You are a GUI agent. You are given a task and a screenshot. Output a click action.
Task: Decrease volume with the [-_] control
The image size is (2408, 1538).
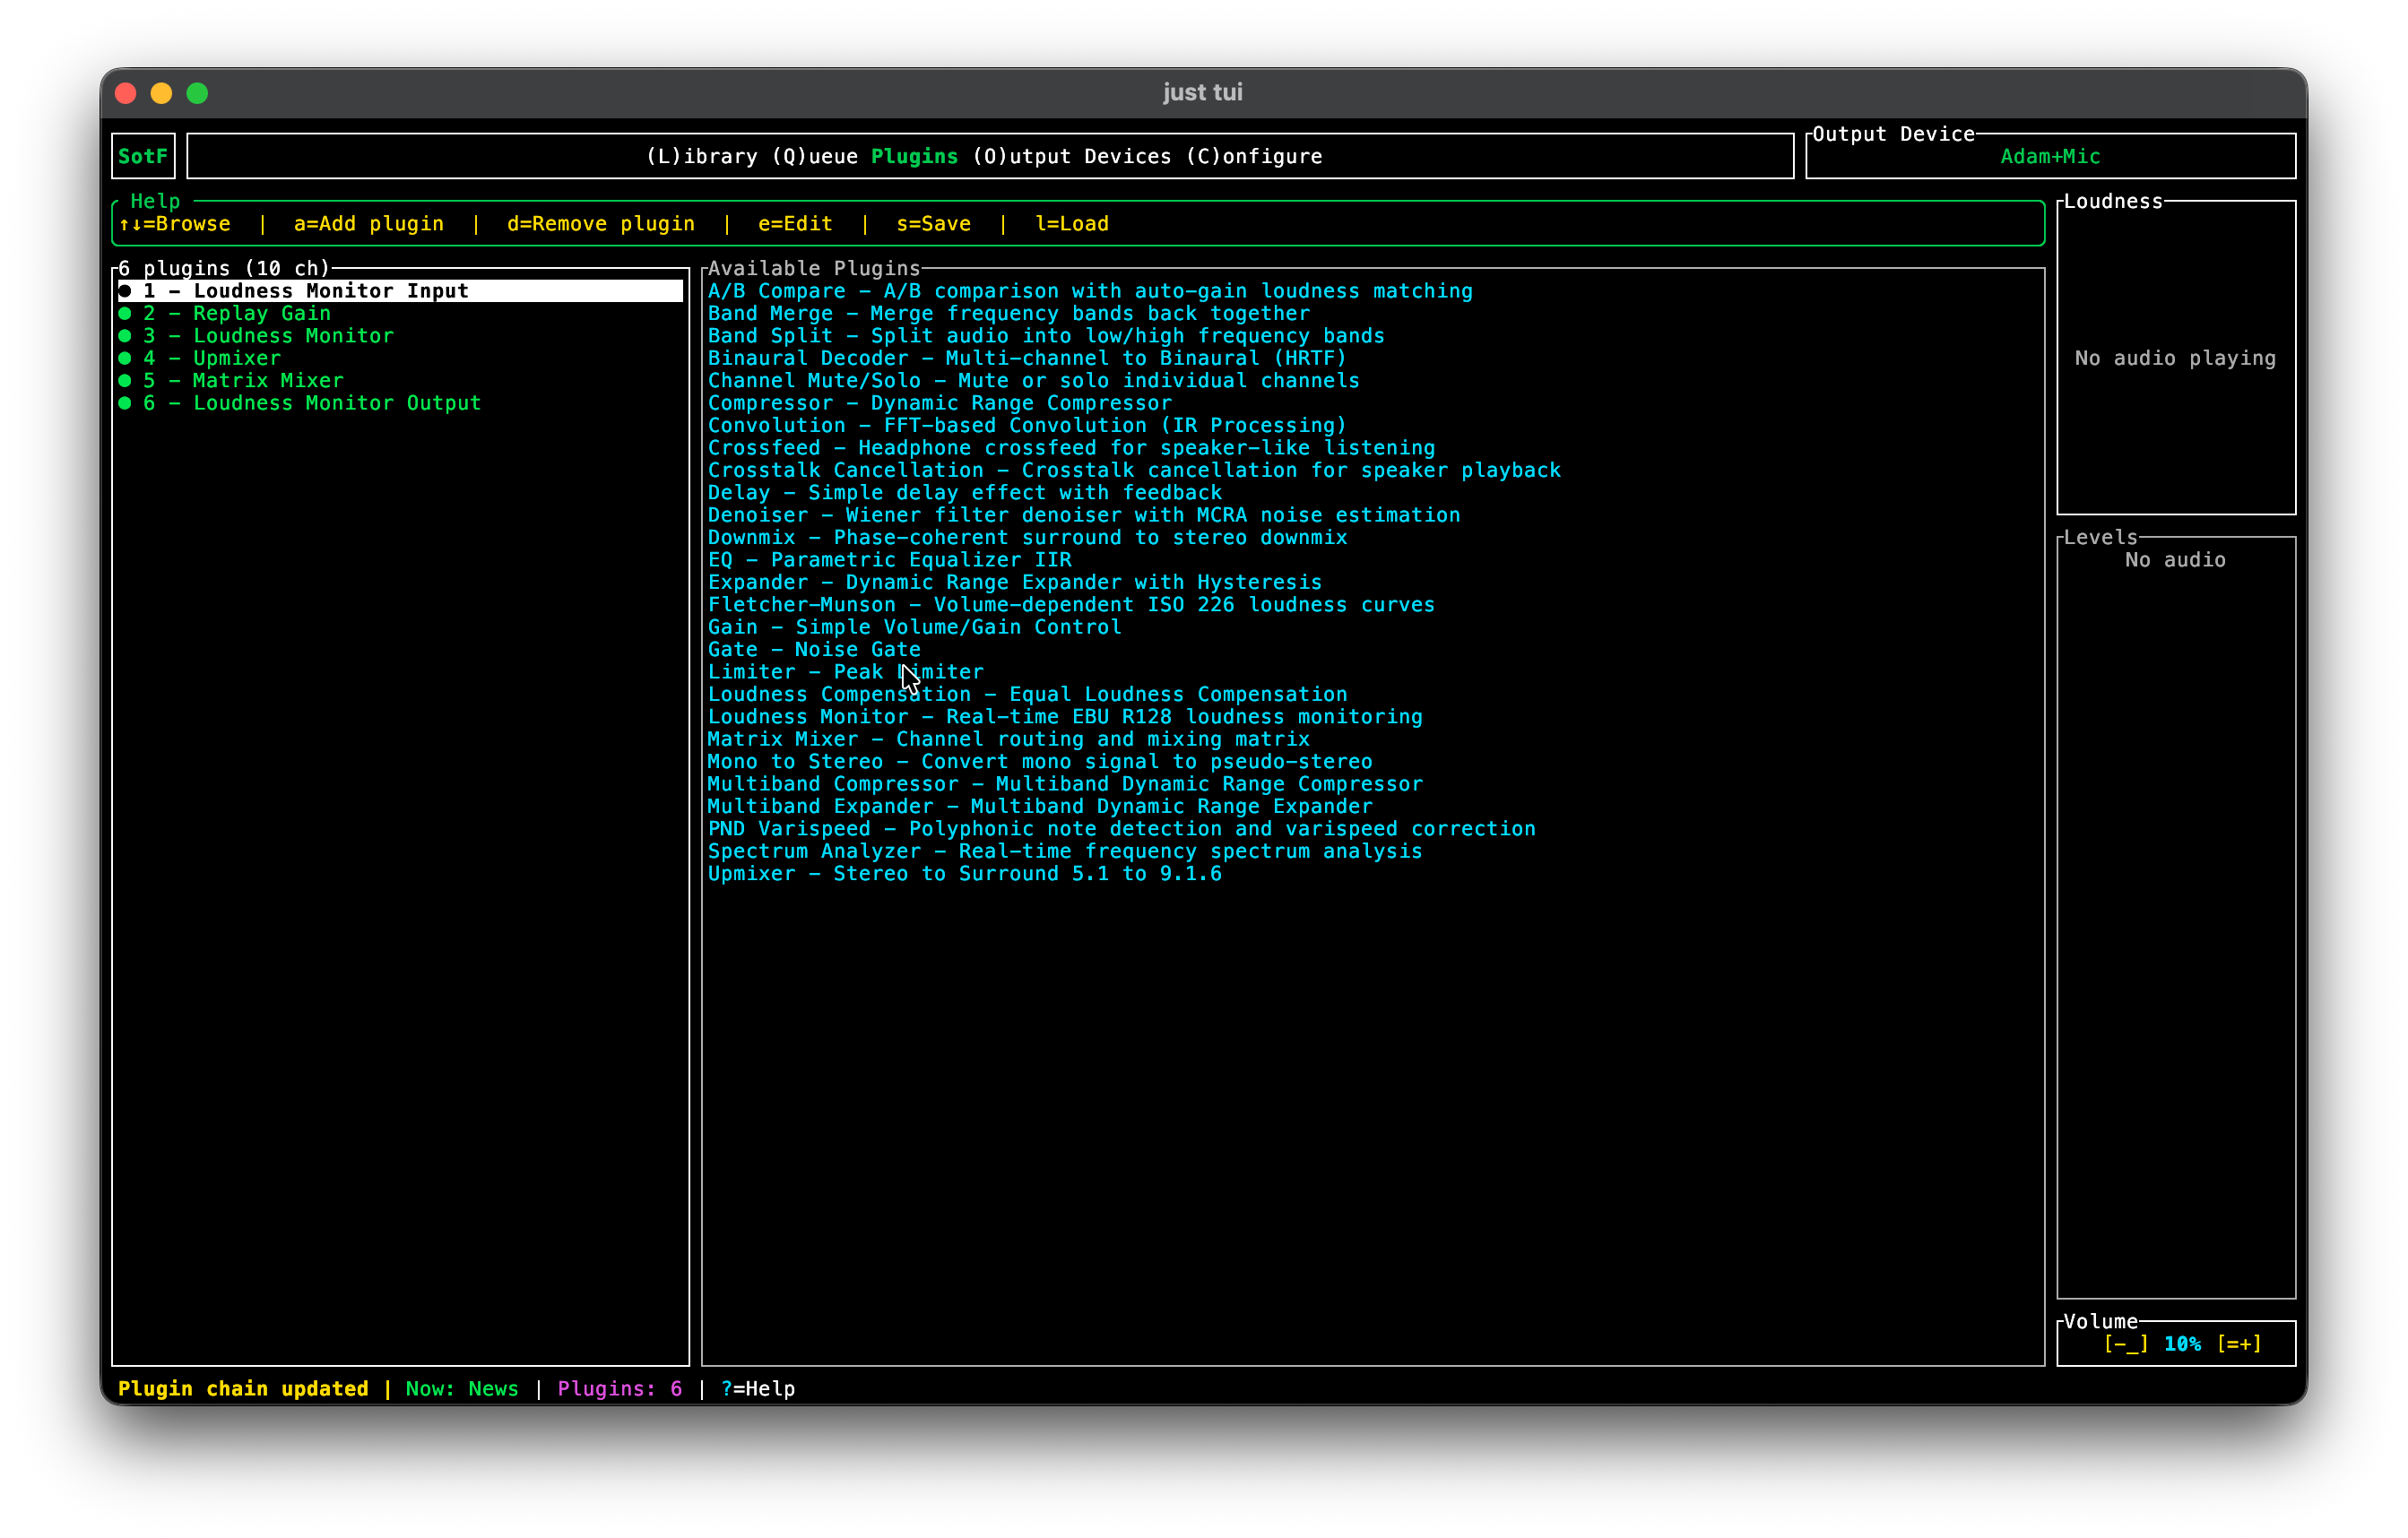pos(2125,1344)
